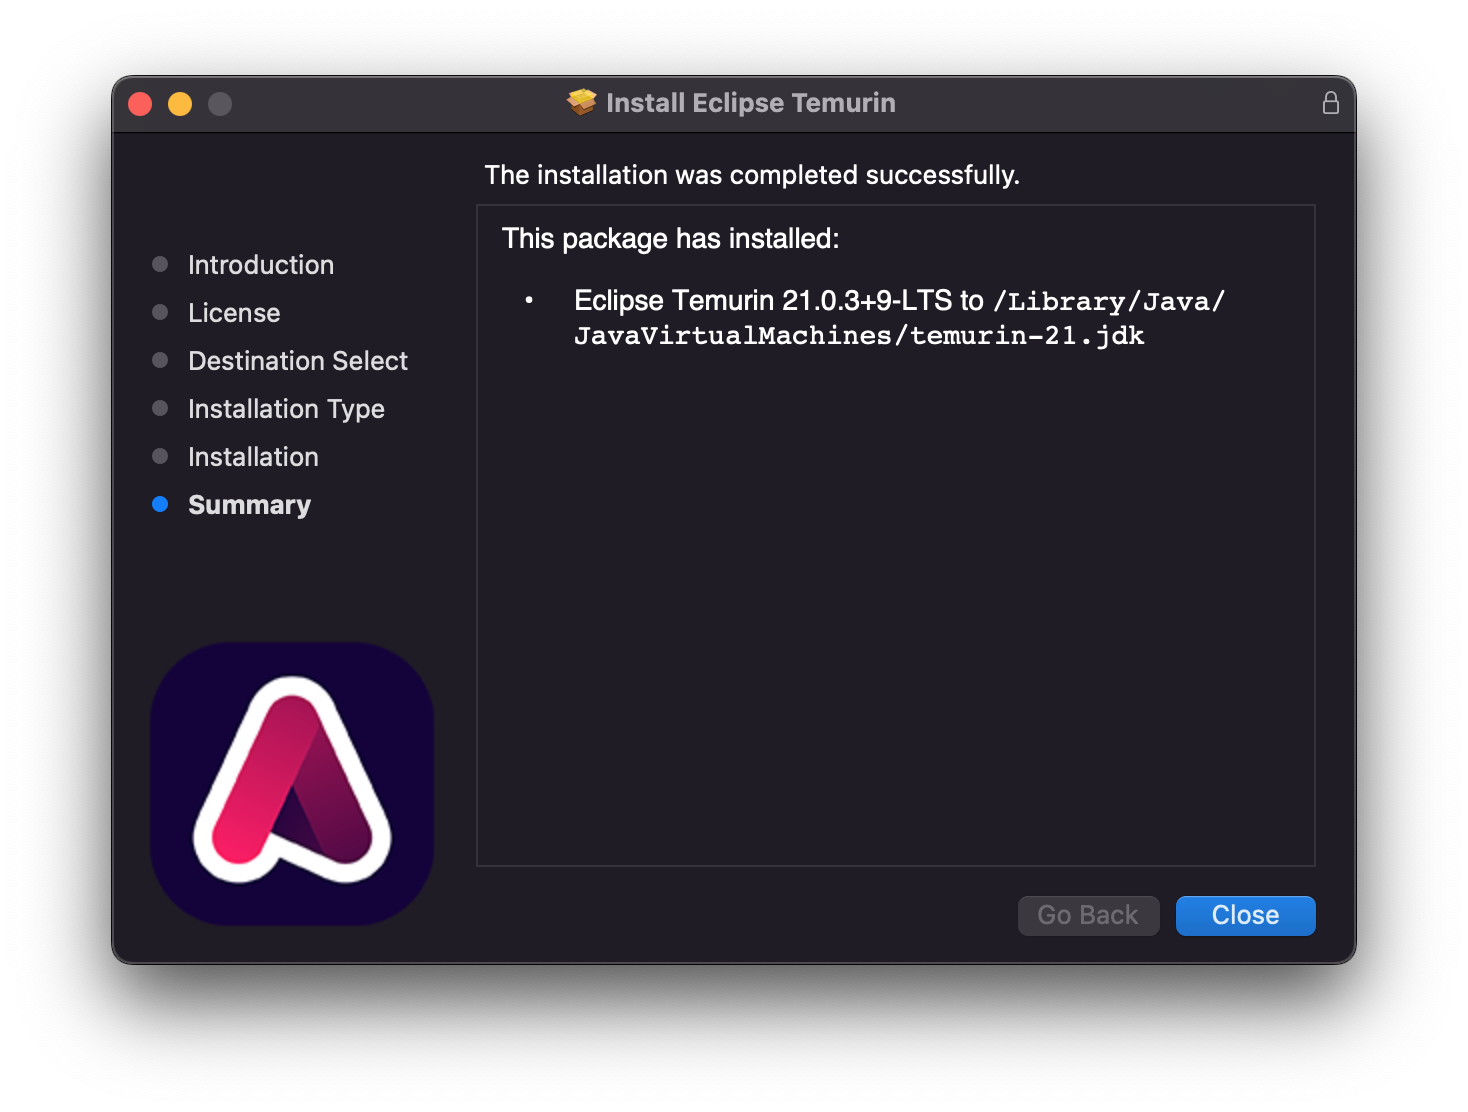Select the Destination Select step

(298, 361)
